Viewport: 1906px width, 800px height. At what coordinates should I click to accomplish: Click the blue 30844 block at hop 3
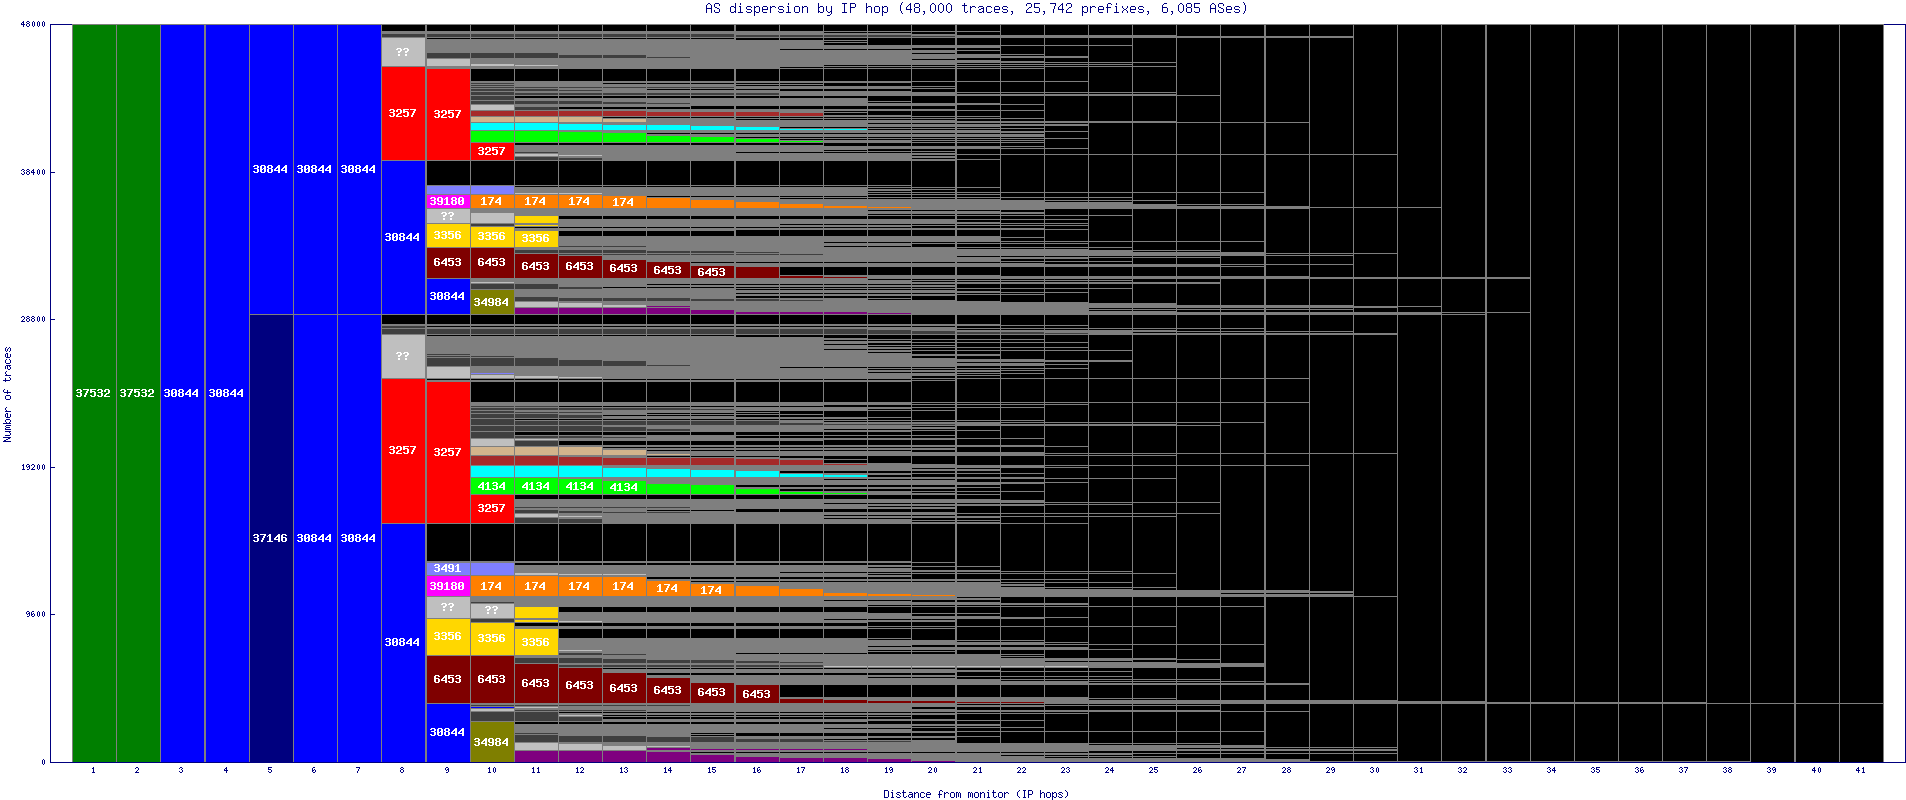pyautogui.click(x=182, y=393)
